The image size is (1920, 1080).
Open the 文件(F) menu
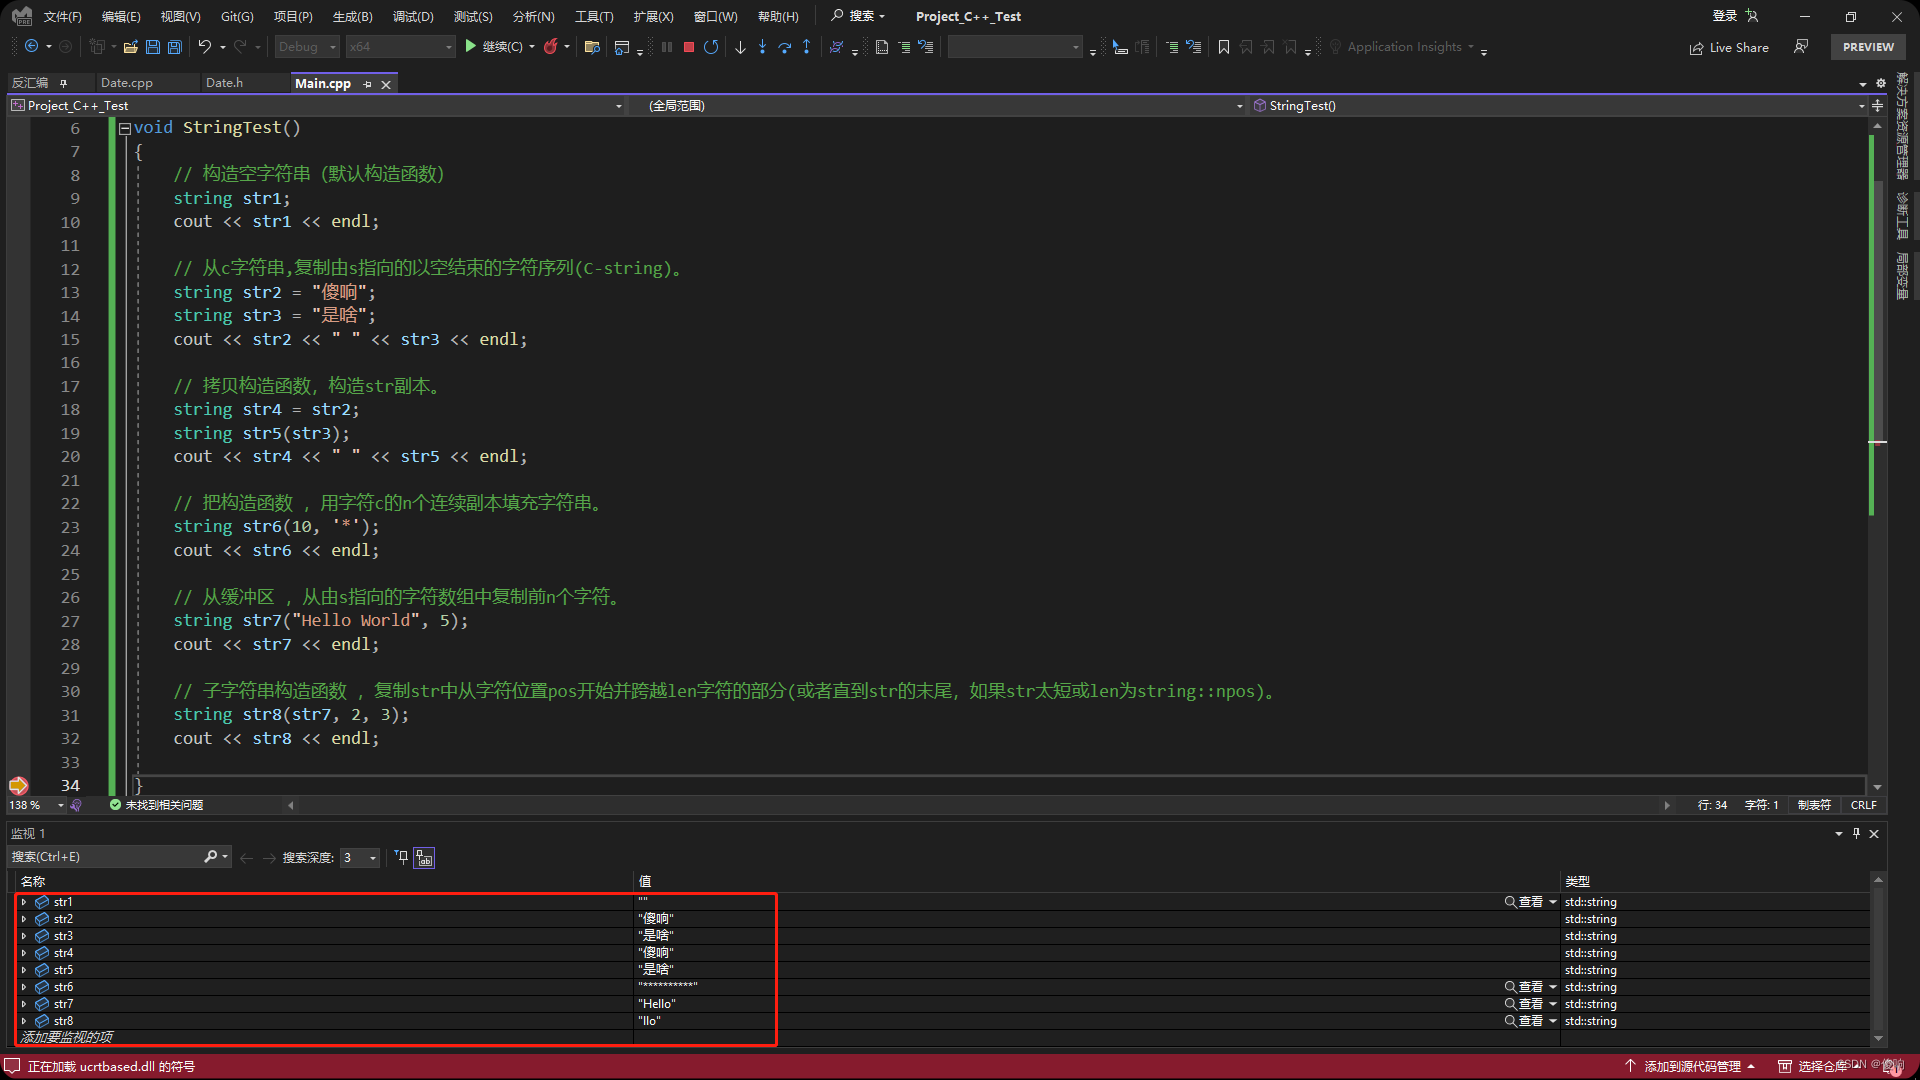tap(62, 17)
